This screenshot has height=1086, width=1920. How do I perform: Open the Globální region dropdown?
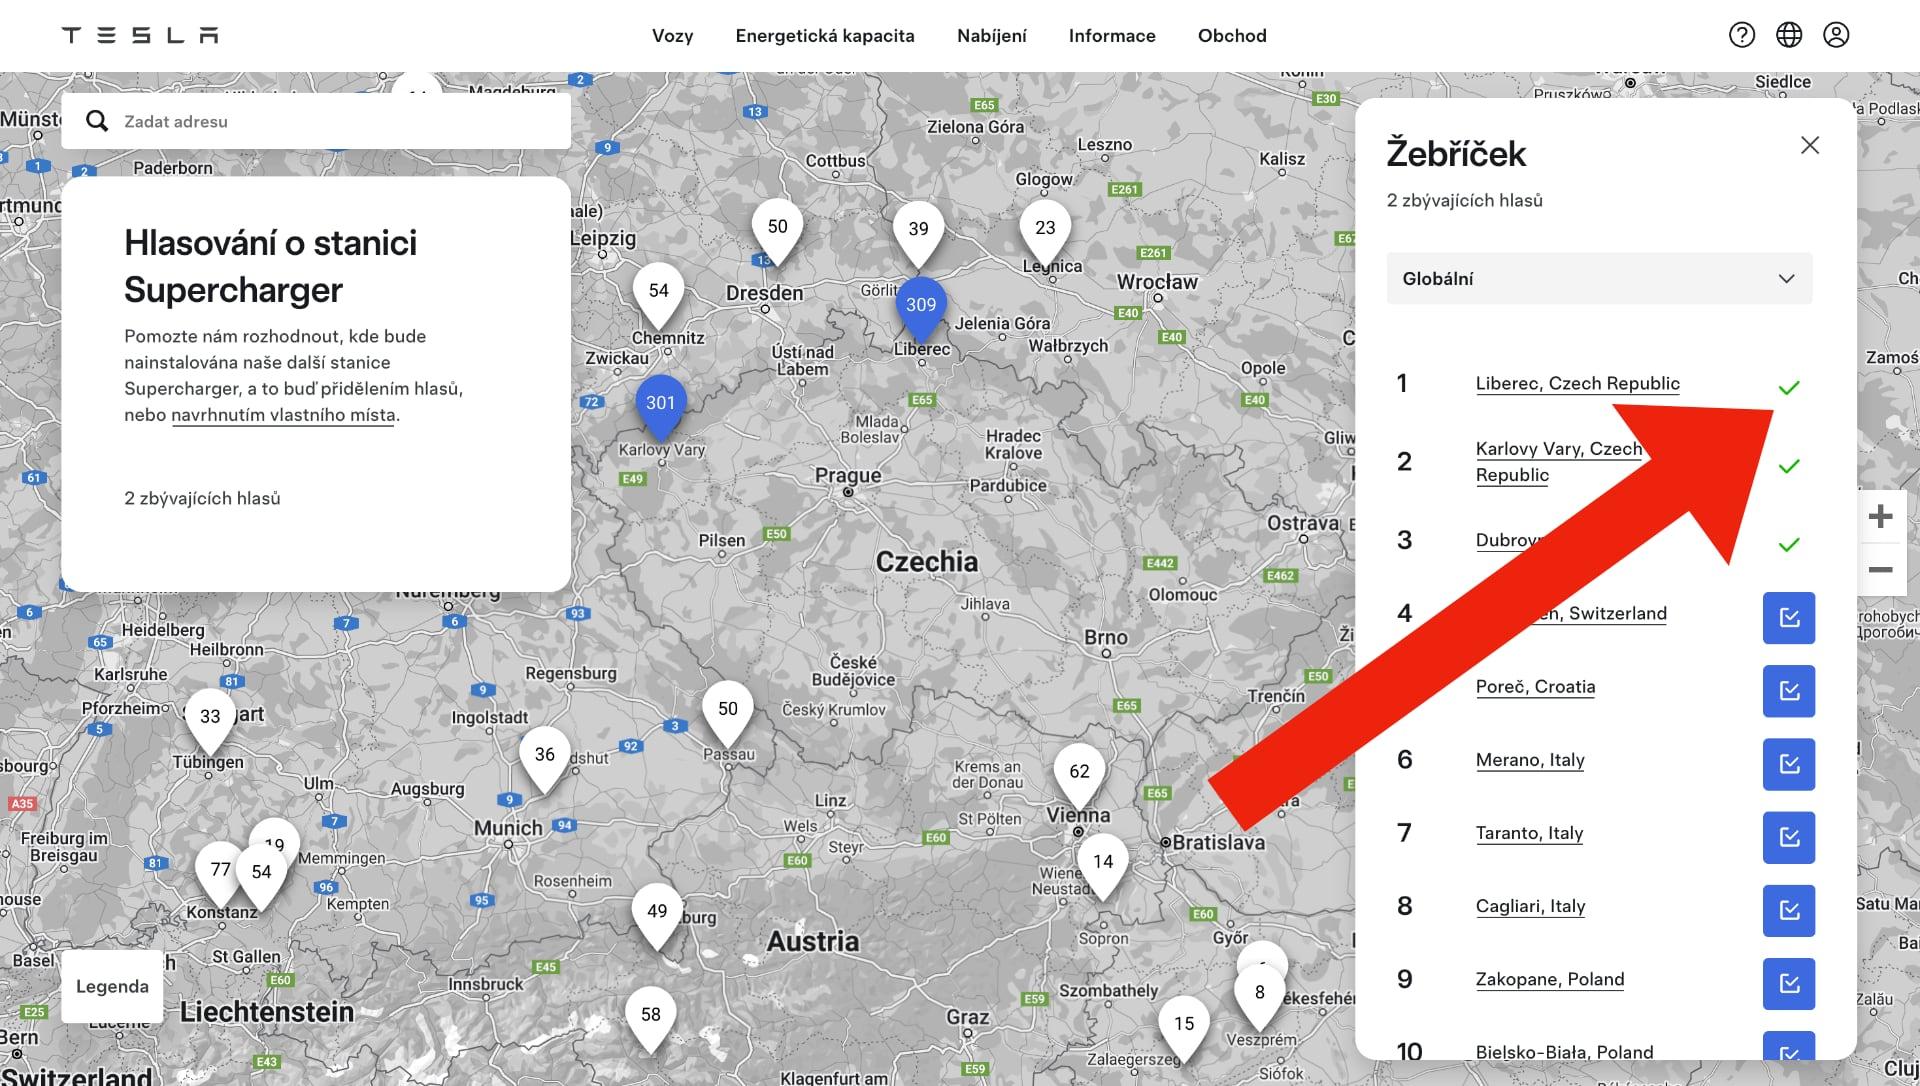[x=1599, y=279]
